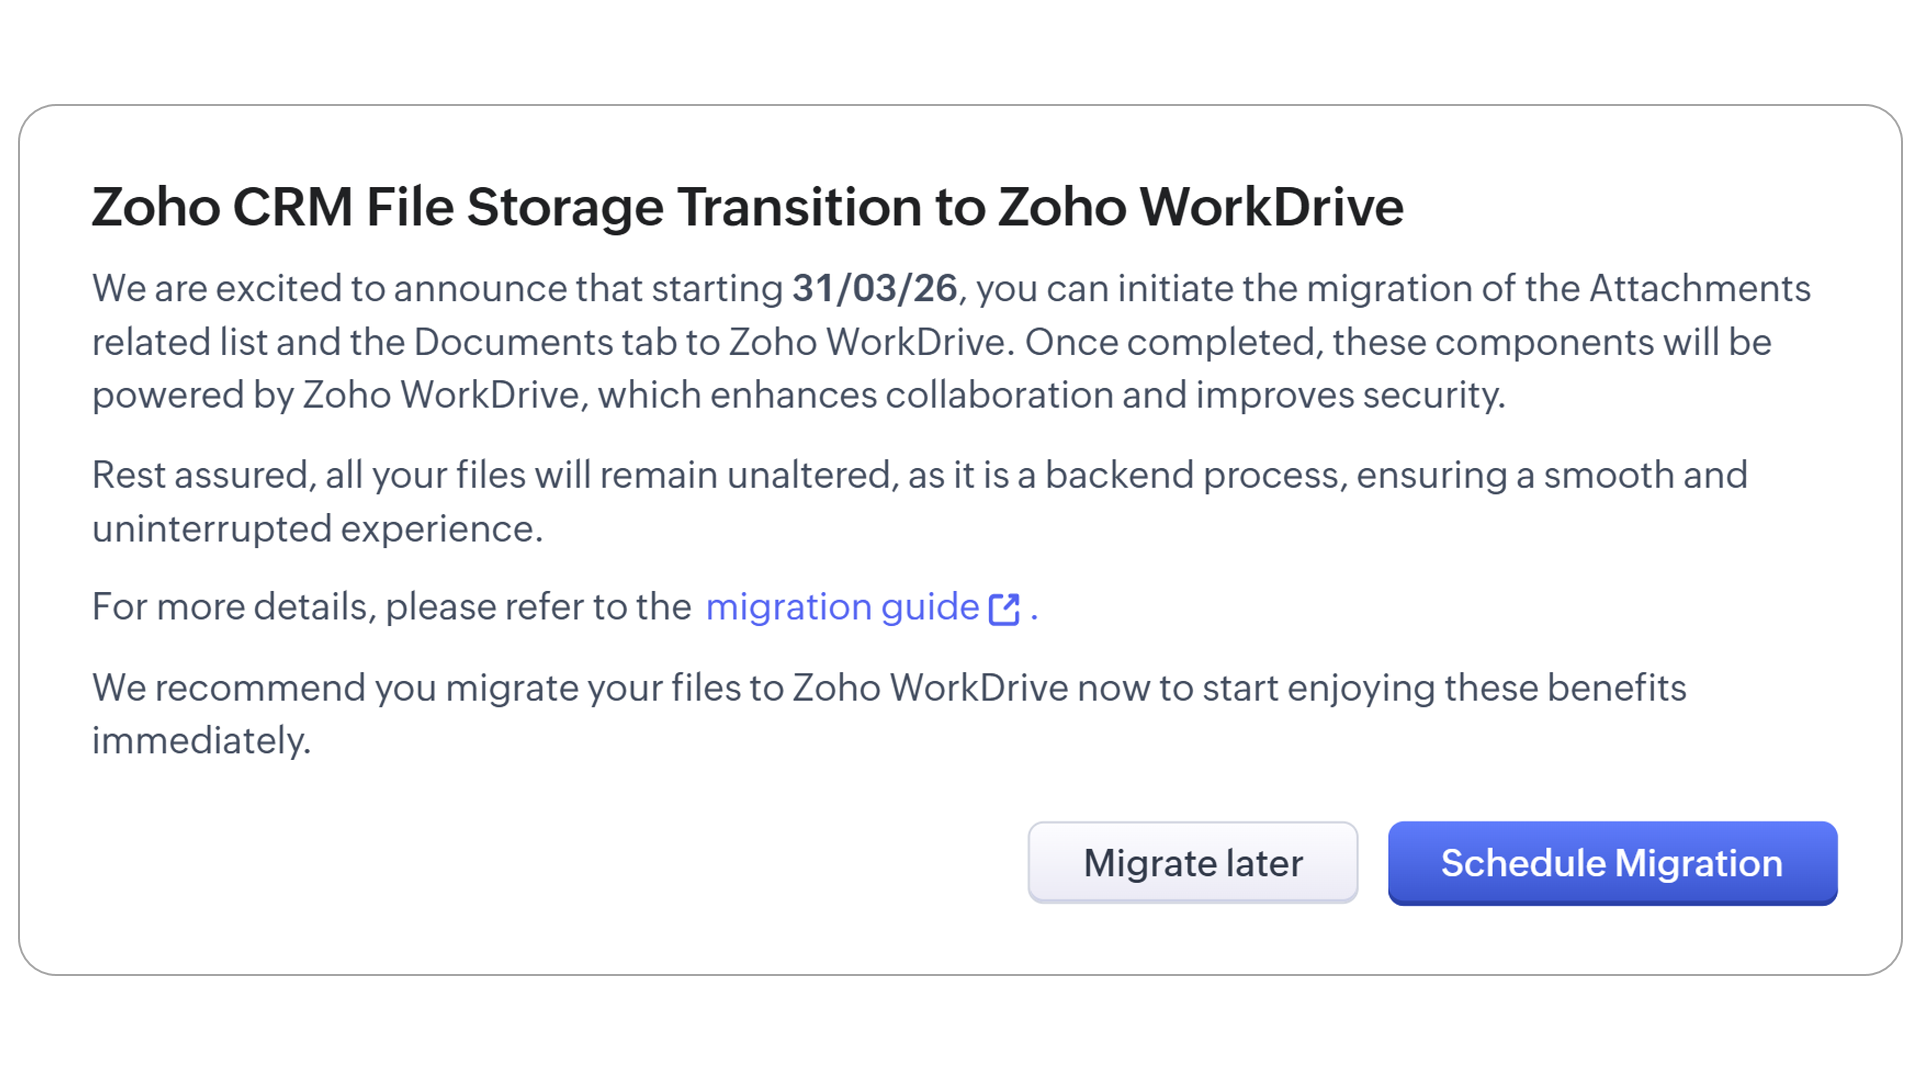The height and width of the screenshot is (1080, 1920).
Task: Click the bold date 31/03/26
Action: pos(874,289)
